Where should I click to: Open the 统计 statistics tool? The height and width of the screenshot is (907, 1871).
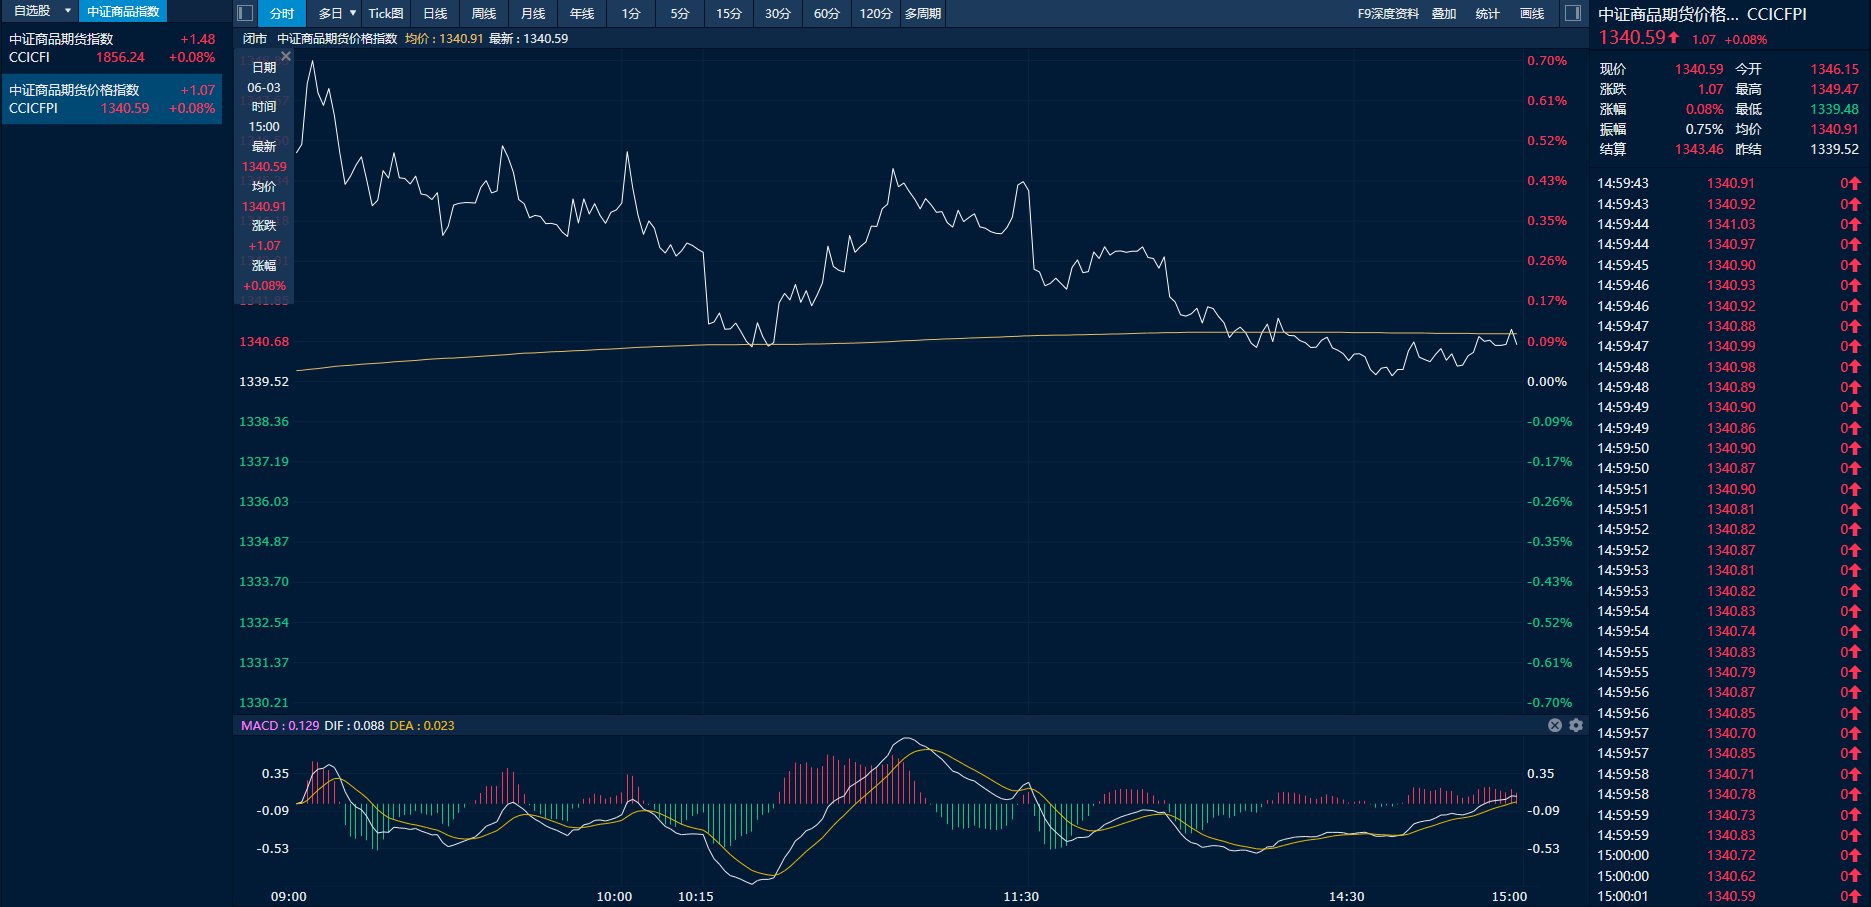click(1488, 13)
